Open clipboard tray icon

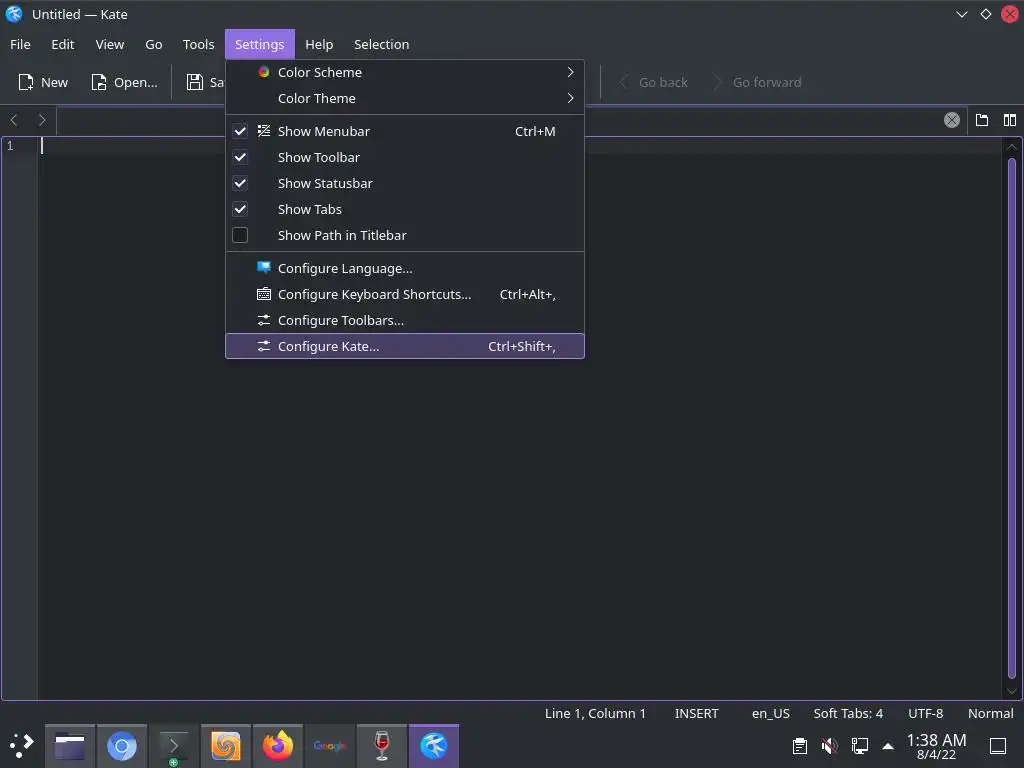[799, 746]
